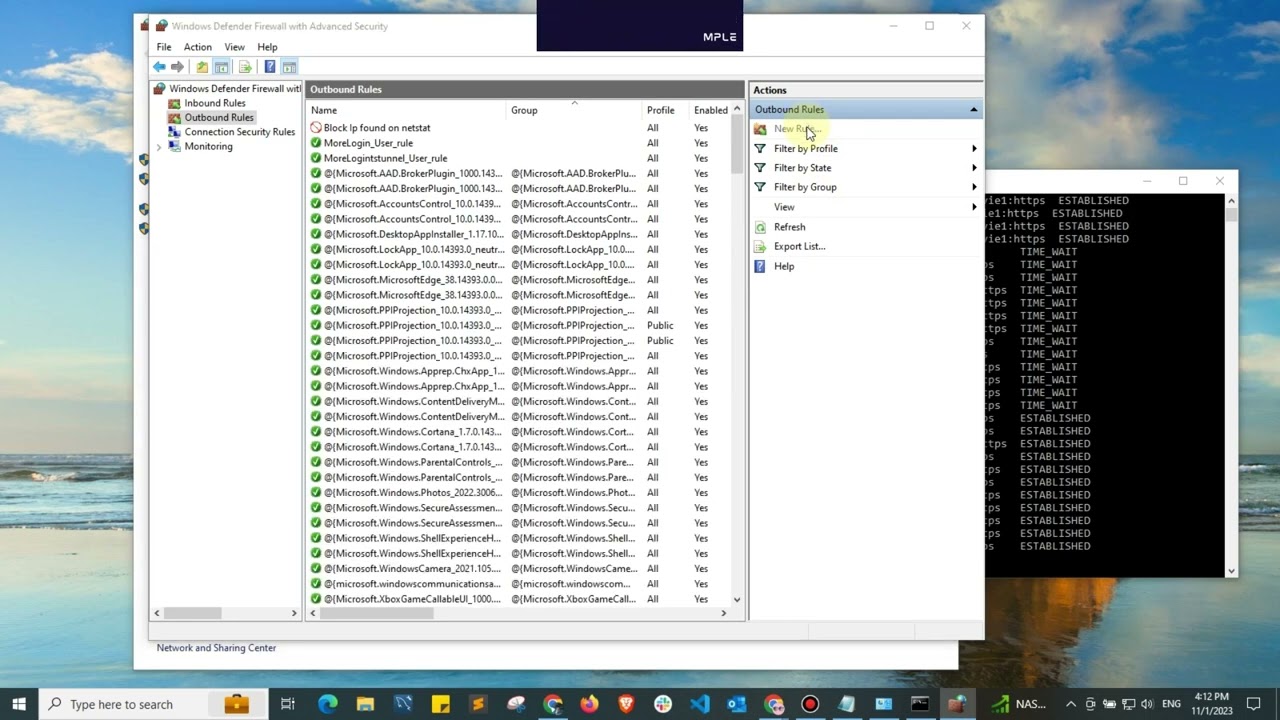Click the Export List icon in Actions pane
Viewport: 1280px width, 720px height.
[x=760, y=246]
